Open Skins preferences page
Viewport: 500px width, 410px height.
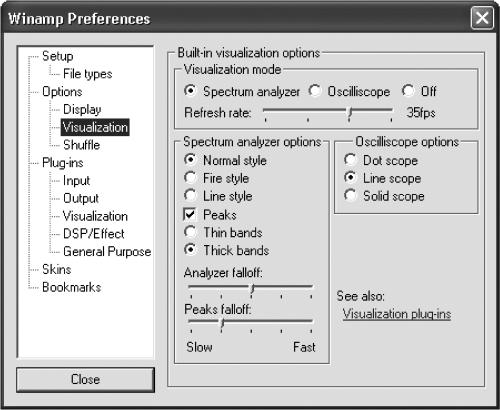(57, 269)
